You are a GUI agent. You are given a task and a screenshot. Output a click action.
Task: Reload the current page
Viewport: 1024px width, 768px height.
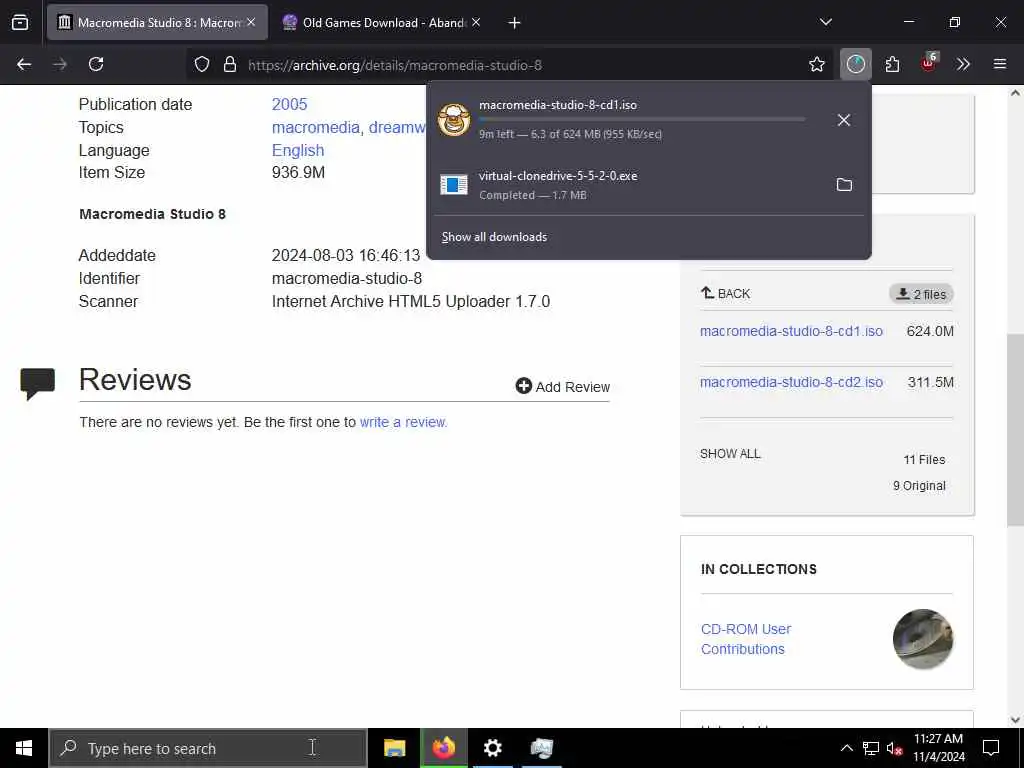pos(96,64)
